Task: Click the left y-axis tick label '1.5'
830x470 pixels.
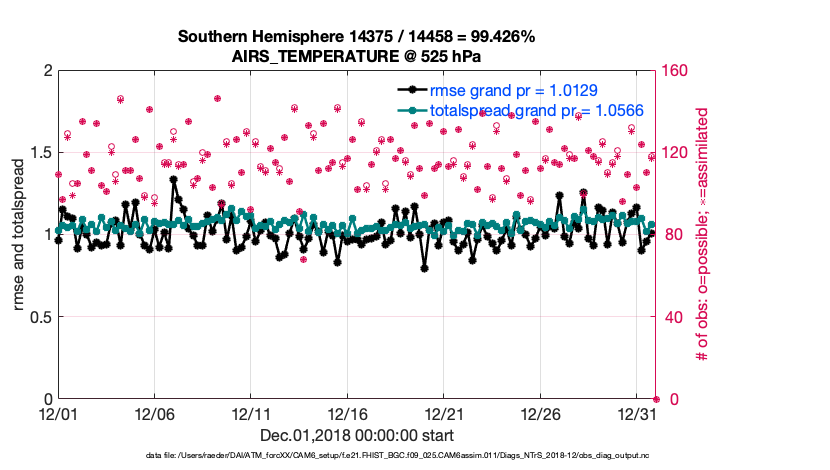Action: coord(41,153)
